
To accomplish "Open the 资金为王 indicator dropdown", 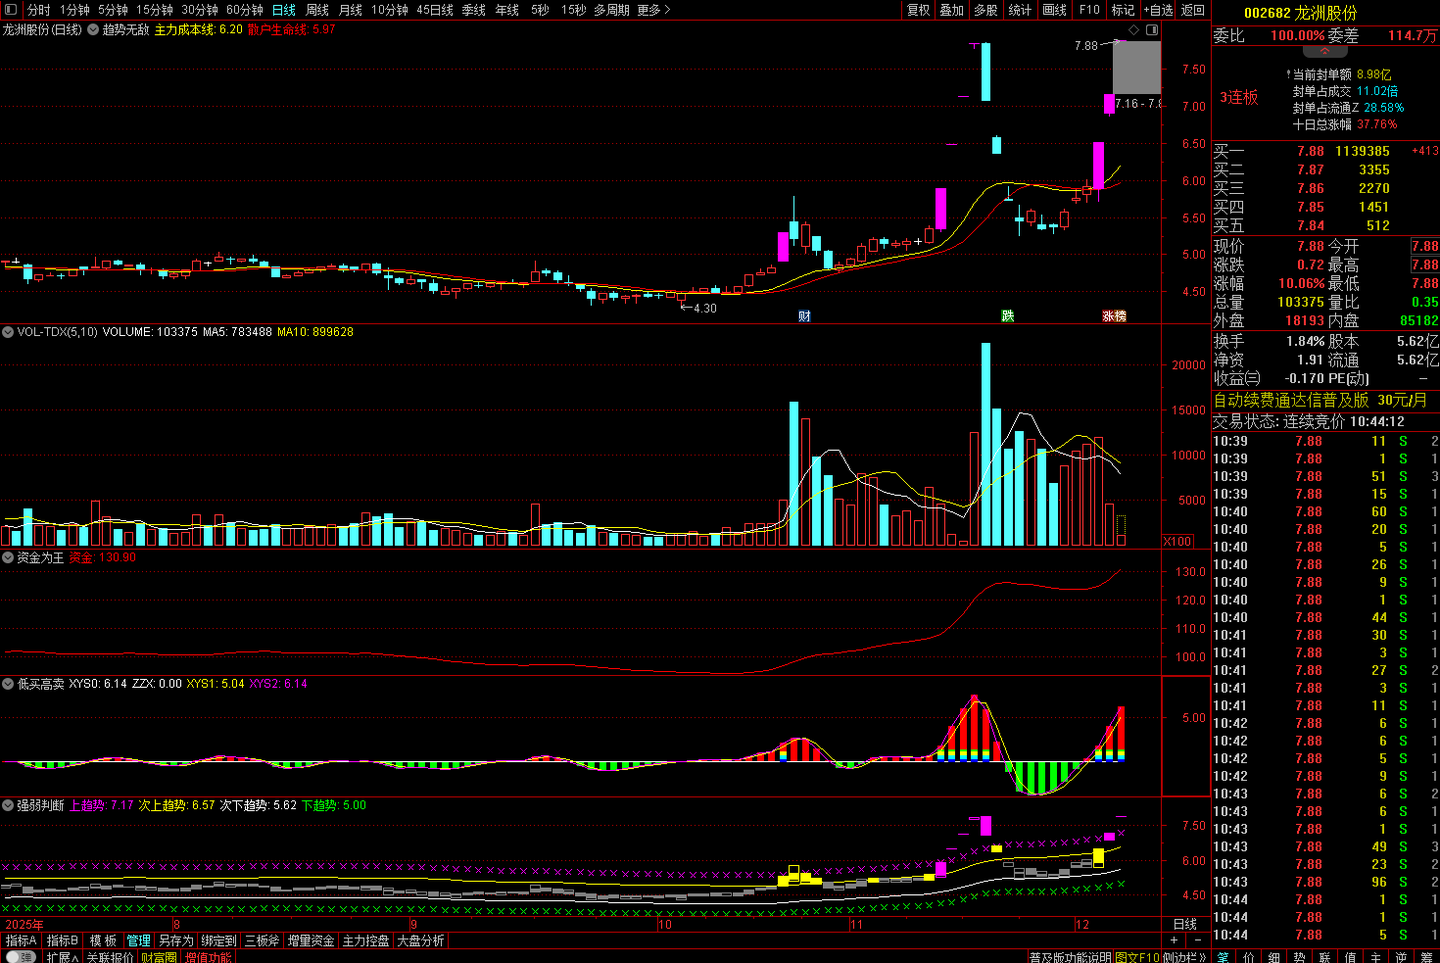I will click(x=8, y=558).
